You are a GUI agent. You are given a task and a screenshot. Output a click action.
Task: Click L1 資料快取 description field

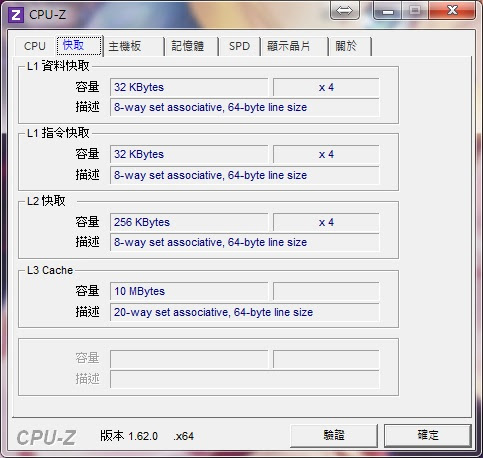click(x=245, y=107)
